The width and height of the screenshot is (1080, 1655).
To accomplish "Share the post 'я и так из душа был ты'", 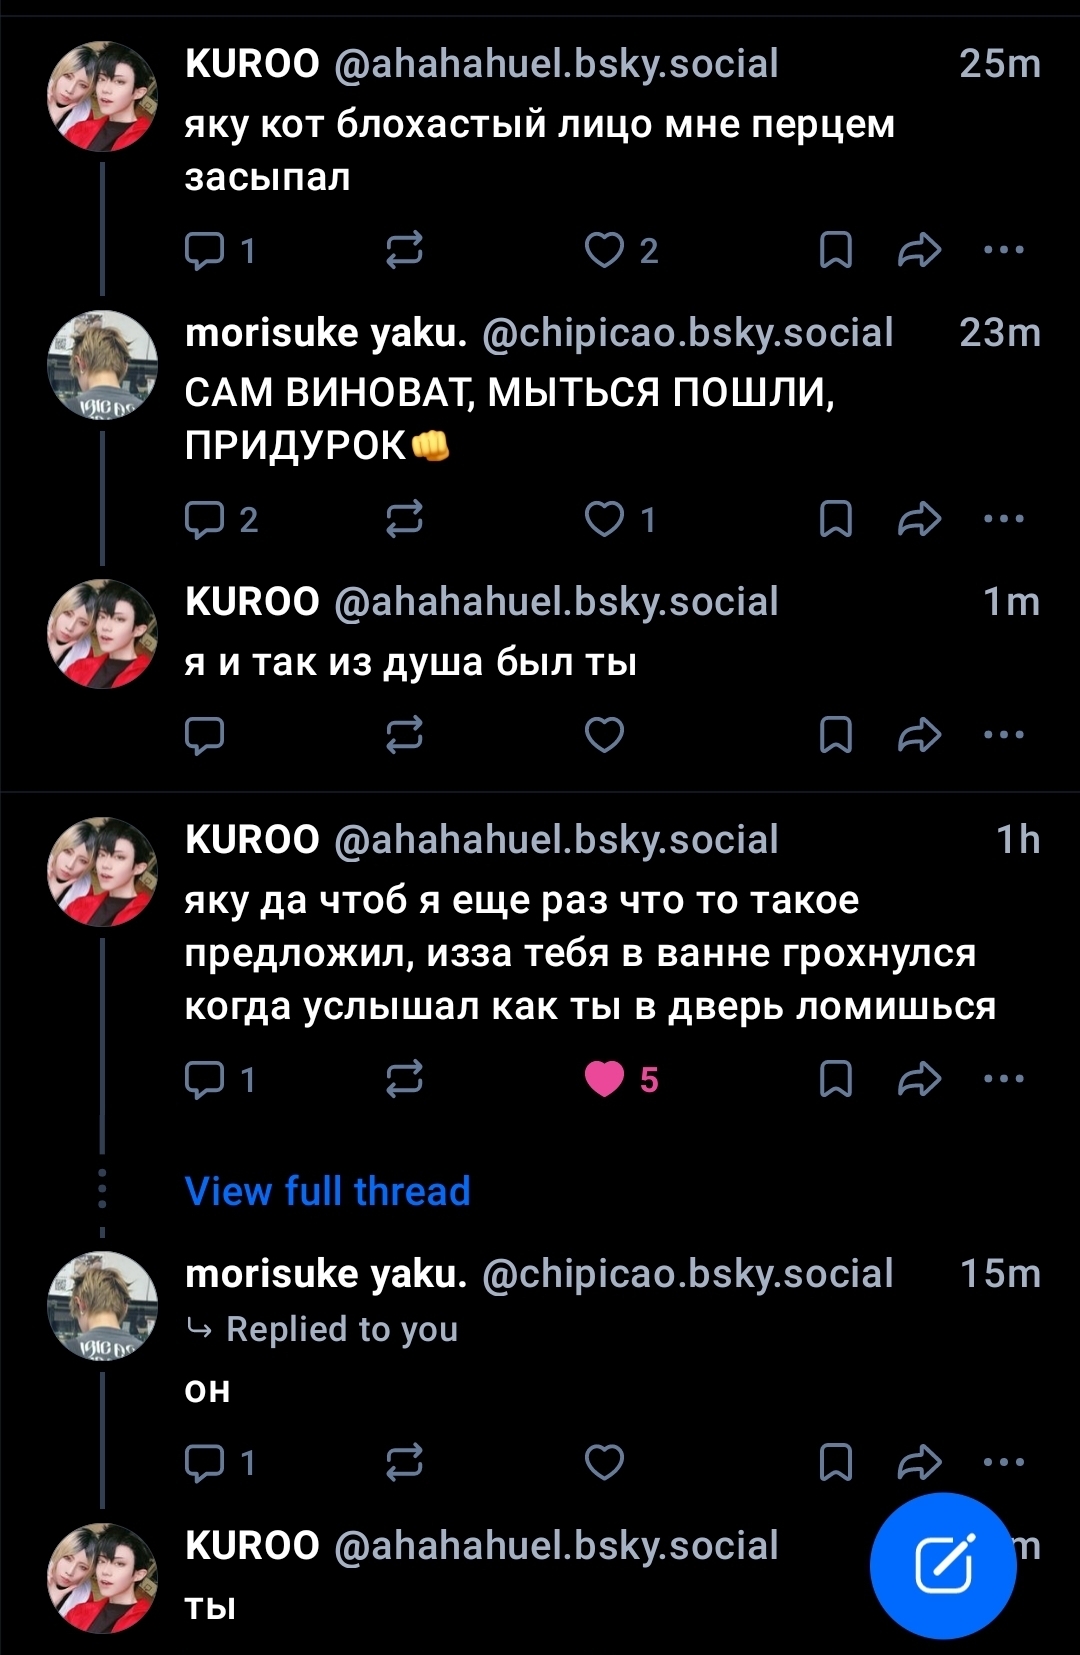I will coord(919,735).
